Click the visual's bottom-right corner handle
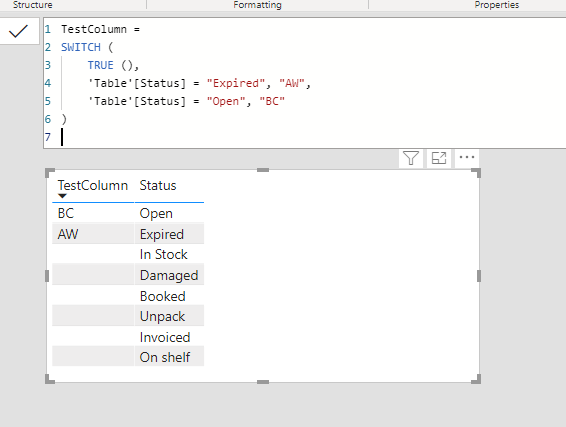566x427 pixels. coord(476,379)
